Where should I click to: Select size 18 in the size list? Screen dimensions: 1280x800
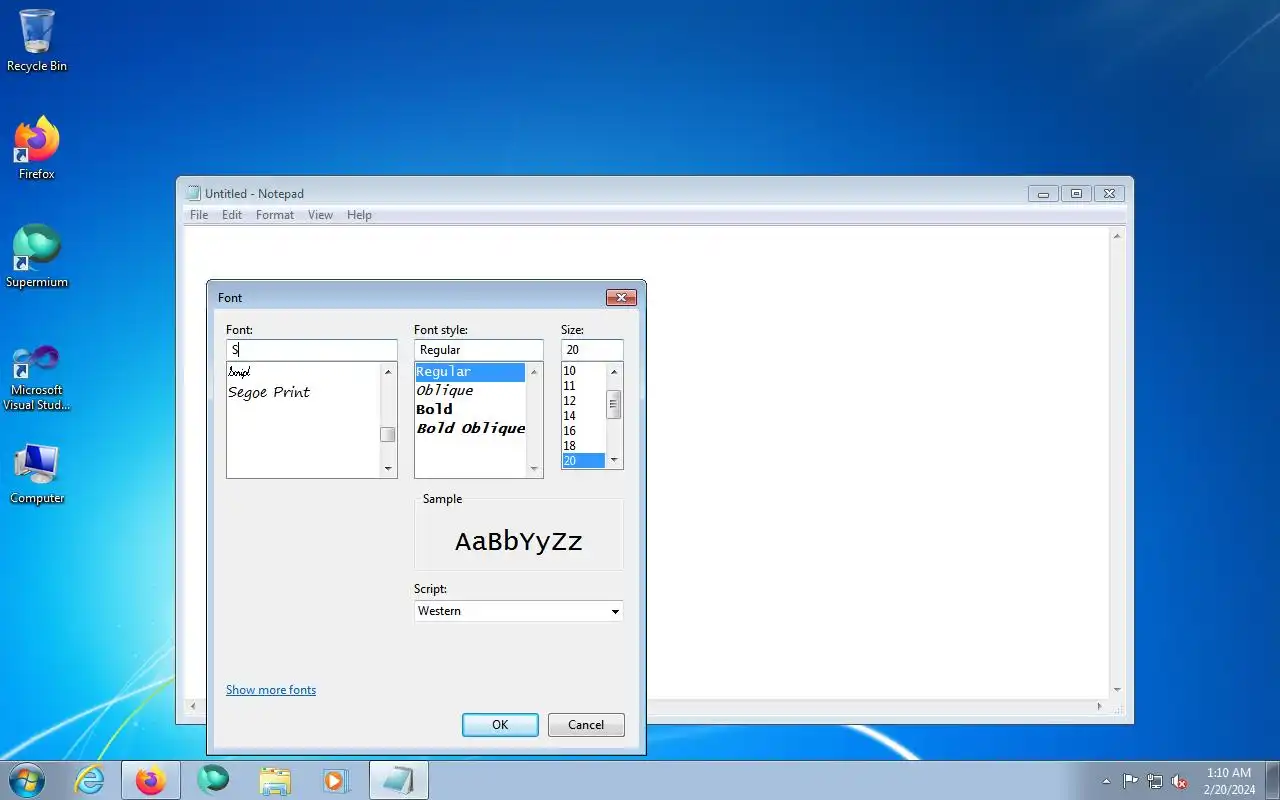pyautogui.click(x=584, y=446)
